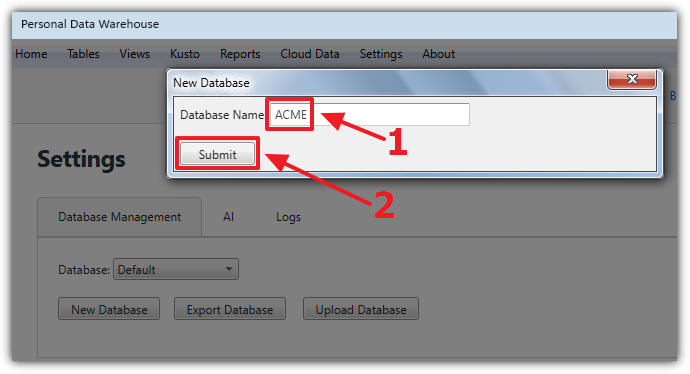This screenshot has width=690, height=374.
Task: Click the Personal Data Warehouse window title
Action: (90, 24)
